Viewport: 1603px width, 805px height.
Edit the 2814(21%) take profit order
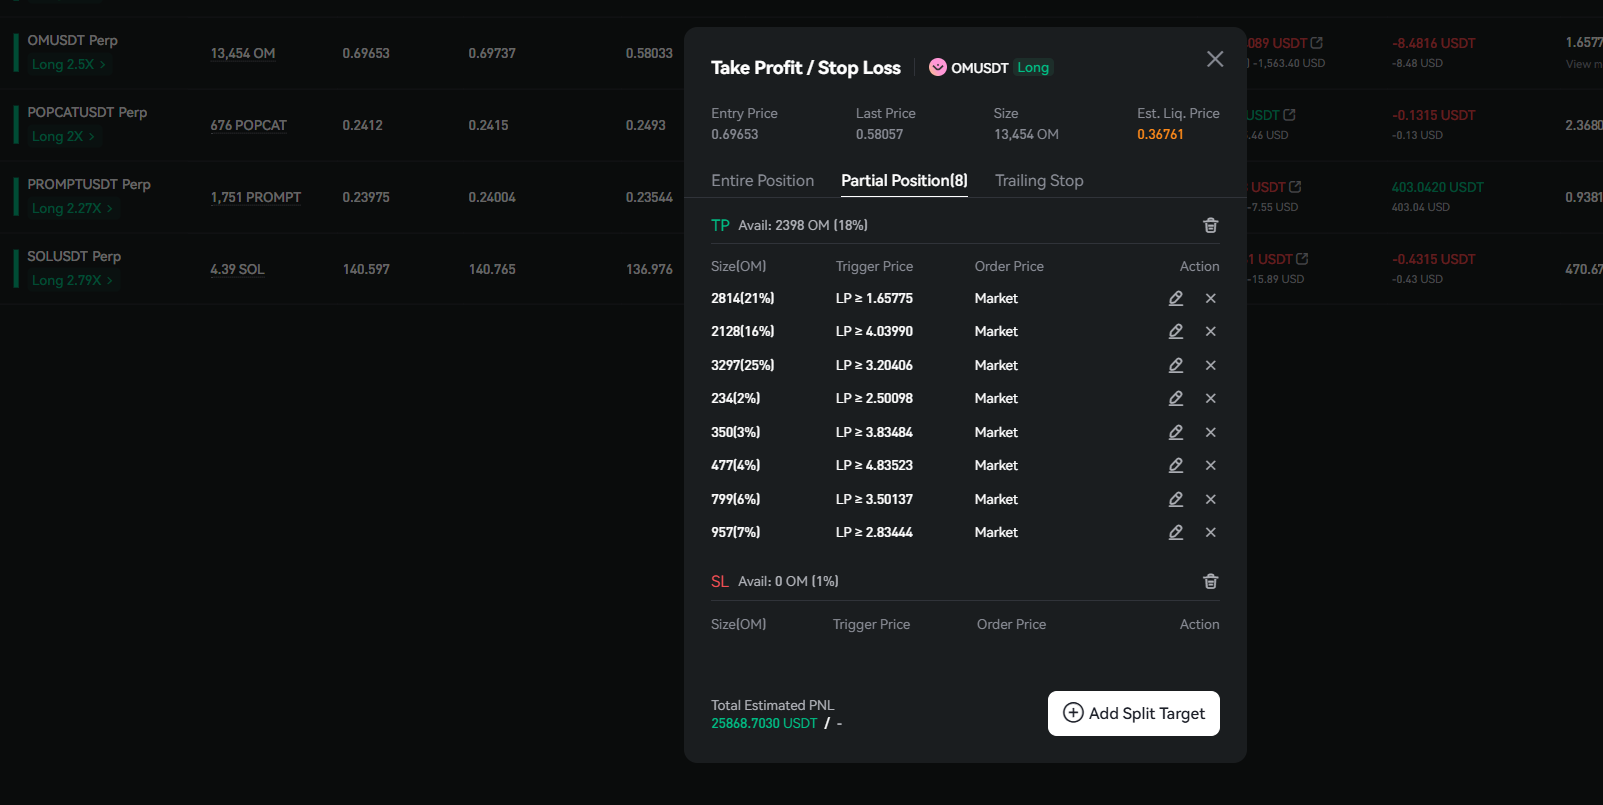pyautogui.click(x=1176, y=299)
